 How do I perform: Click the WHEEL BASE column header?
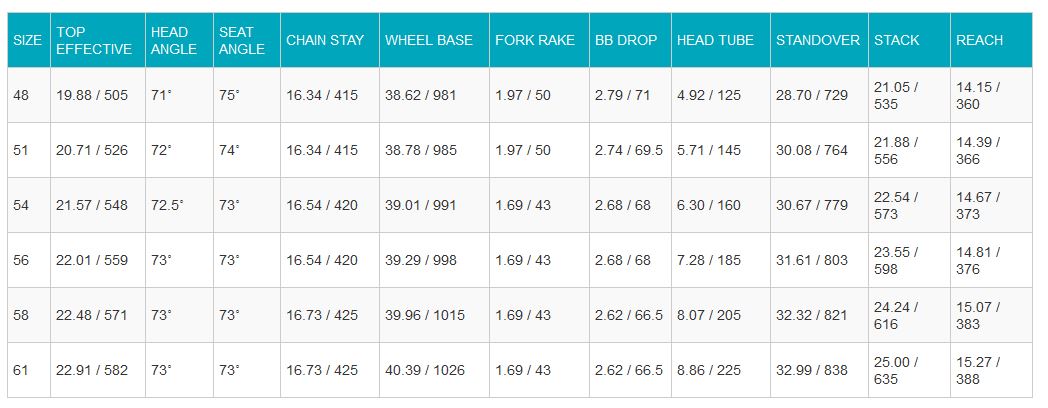(428, 40)
